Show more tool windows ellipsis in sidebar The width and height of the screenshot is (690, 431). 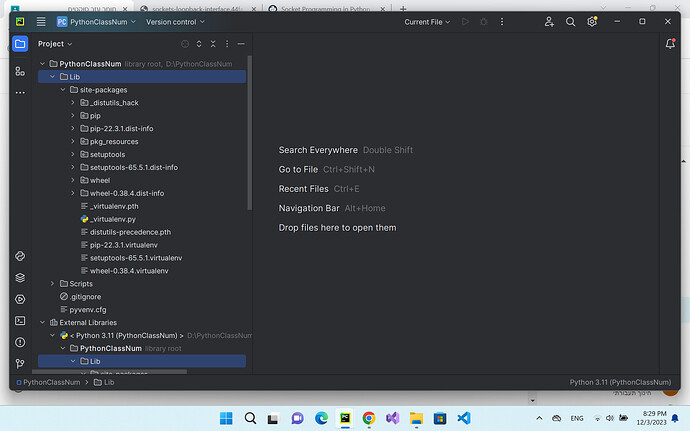[x=20, y=93]
